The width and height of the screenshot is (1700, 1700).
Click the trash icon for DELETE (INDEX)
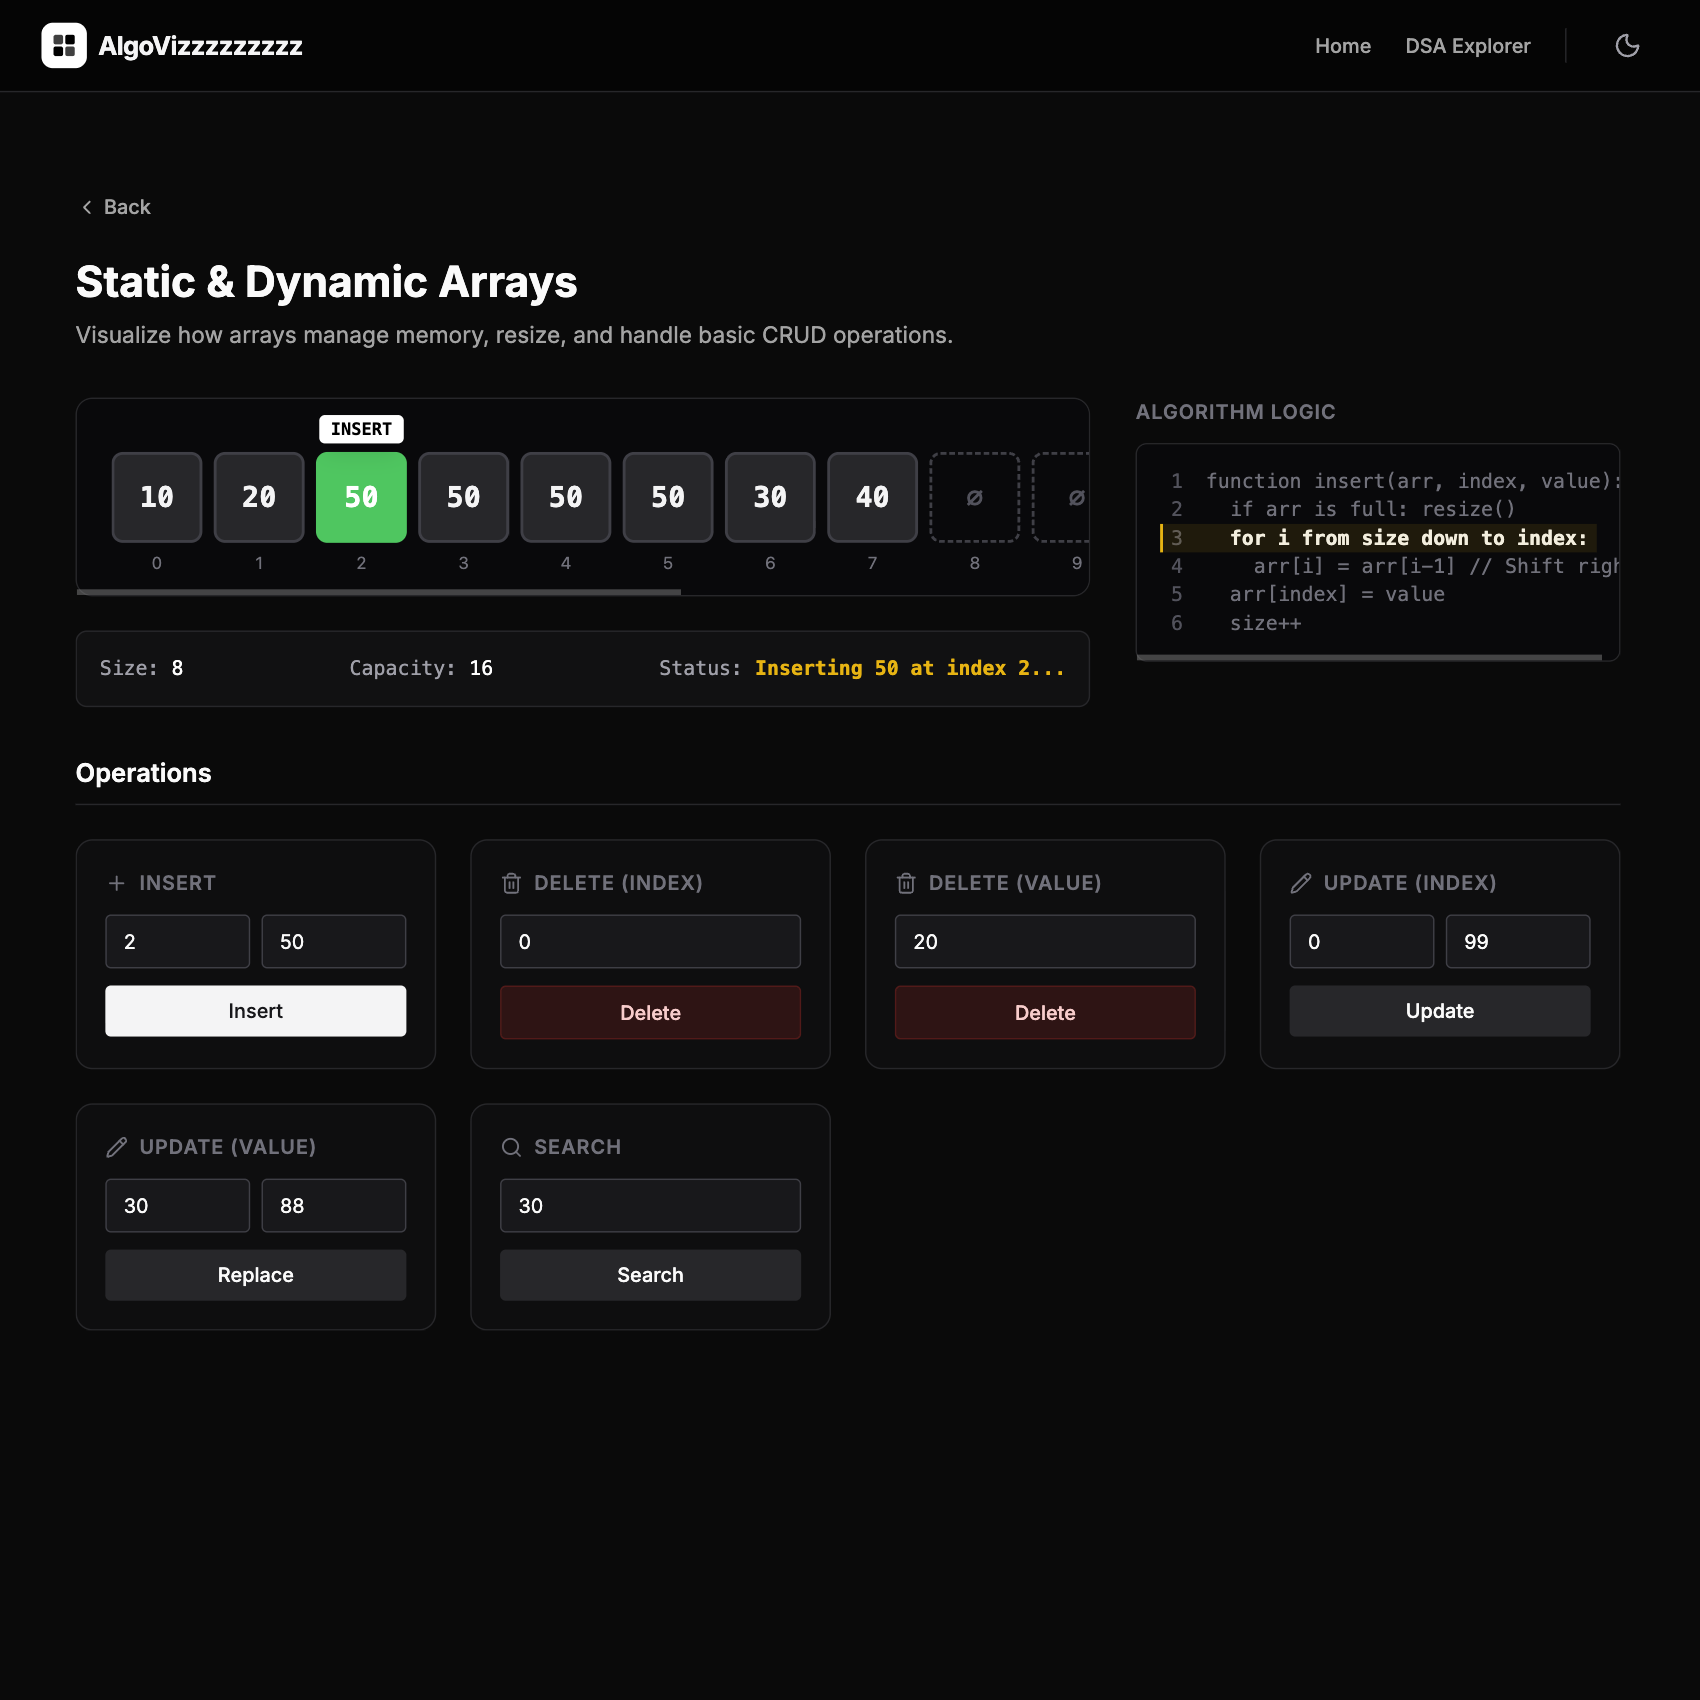click(x=511, y=883)
